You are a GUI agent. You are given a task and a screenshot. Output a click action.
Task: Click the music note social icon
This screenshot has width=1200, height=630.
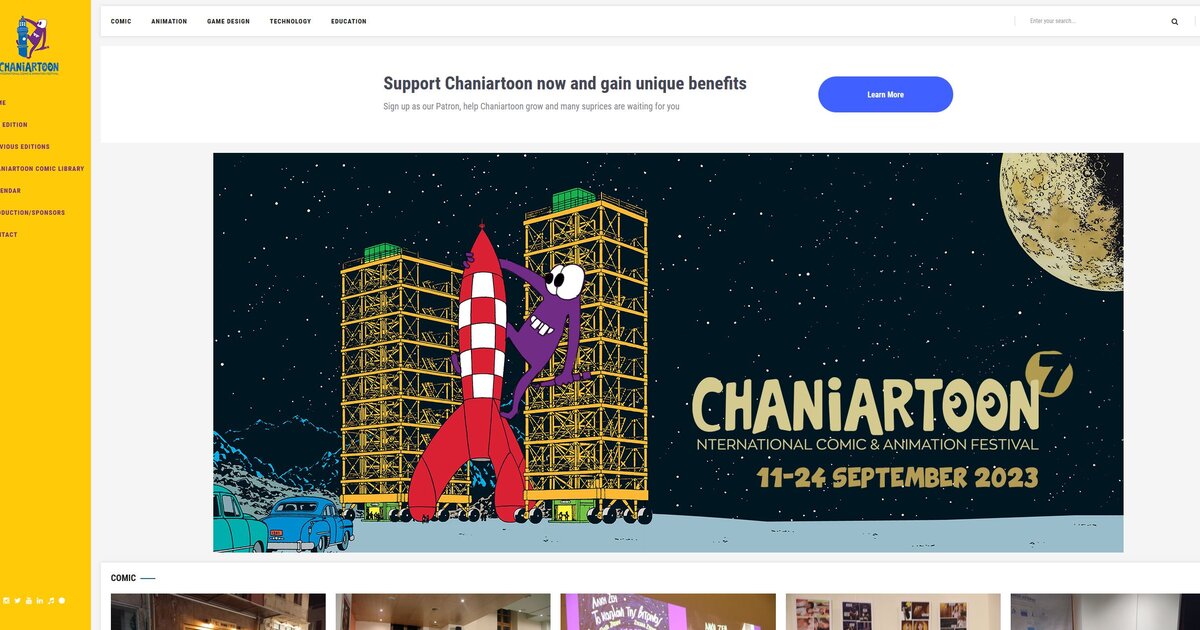51,600
